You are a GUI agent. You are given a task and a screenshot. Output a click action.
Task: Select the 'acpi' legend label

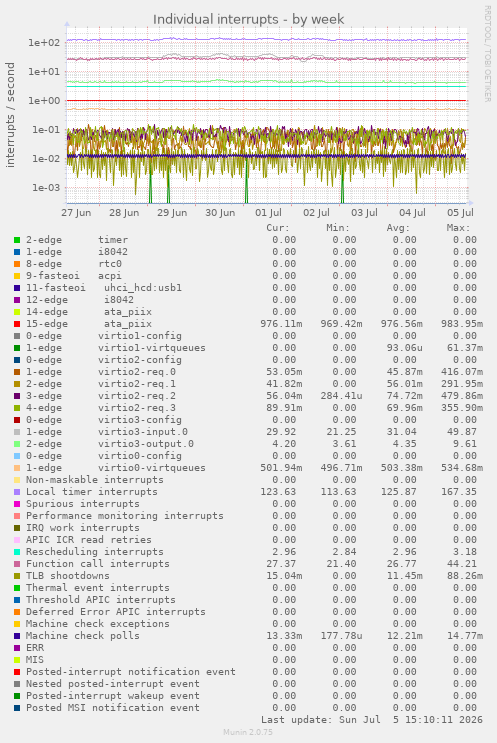click(110, 276)
